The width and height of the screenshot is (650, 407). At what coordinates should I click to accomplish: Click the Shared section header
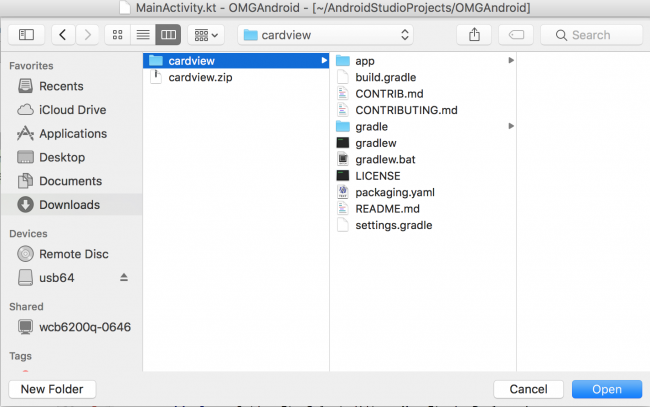coord(26,306)
